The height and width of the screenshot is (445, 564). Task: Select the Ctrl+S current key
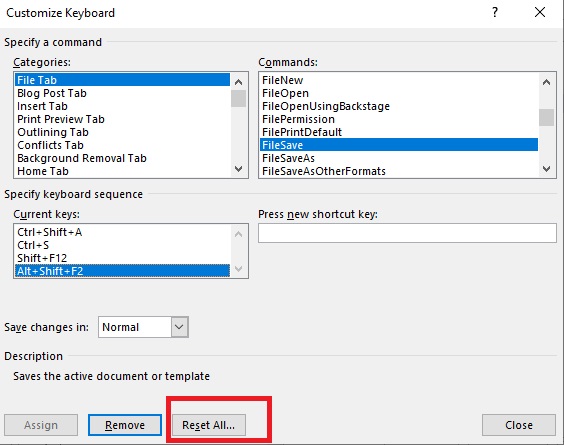[33, 245]
